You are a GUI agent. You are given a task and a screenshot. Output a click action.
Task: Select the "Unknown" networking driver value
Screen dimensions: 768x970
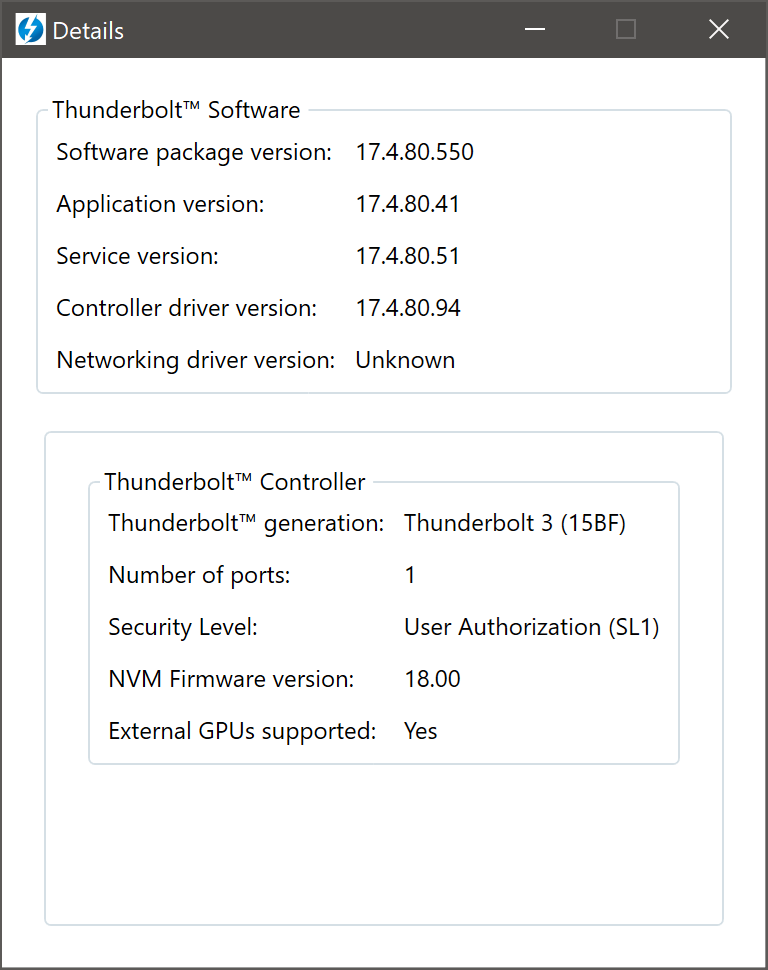(405, 360)
